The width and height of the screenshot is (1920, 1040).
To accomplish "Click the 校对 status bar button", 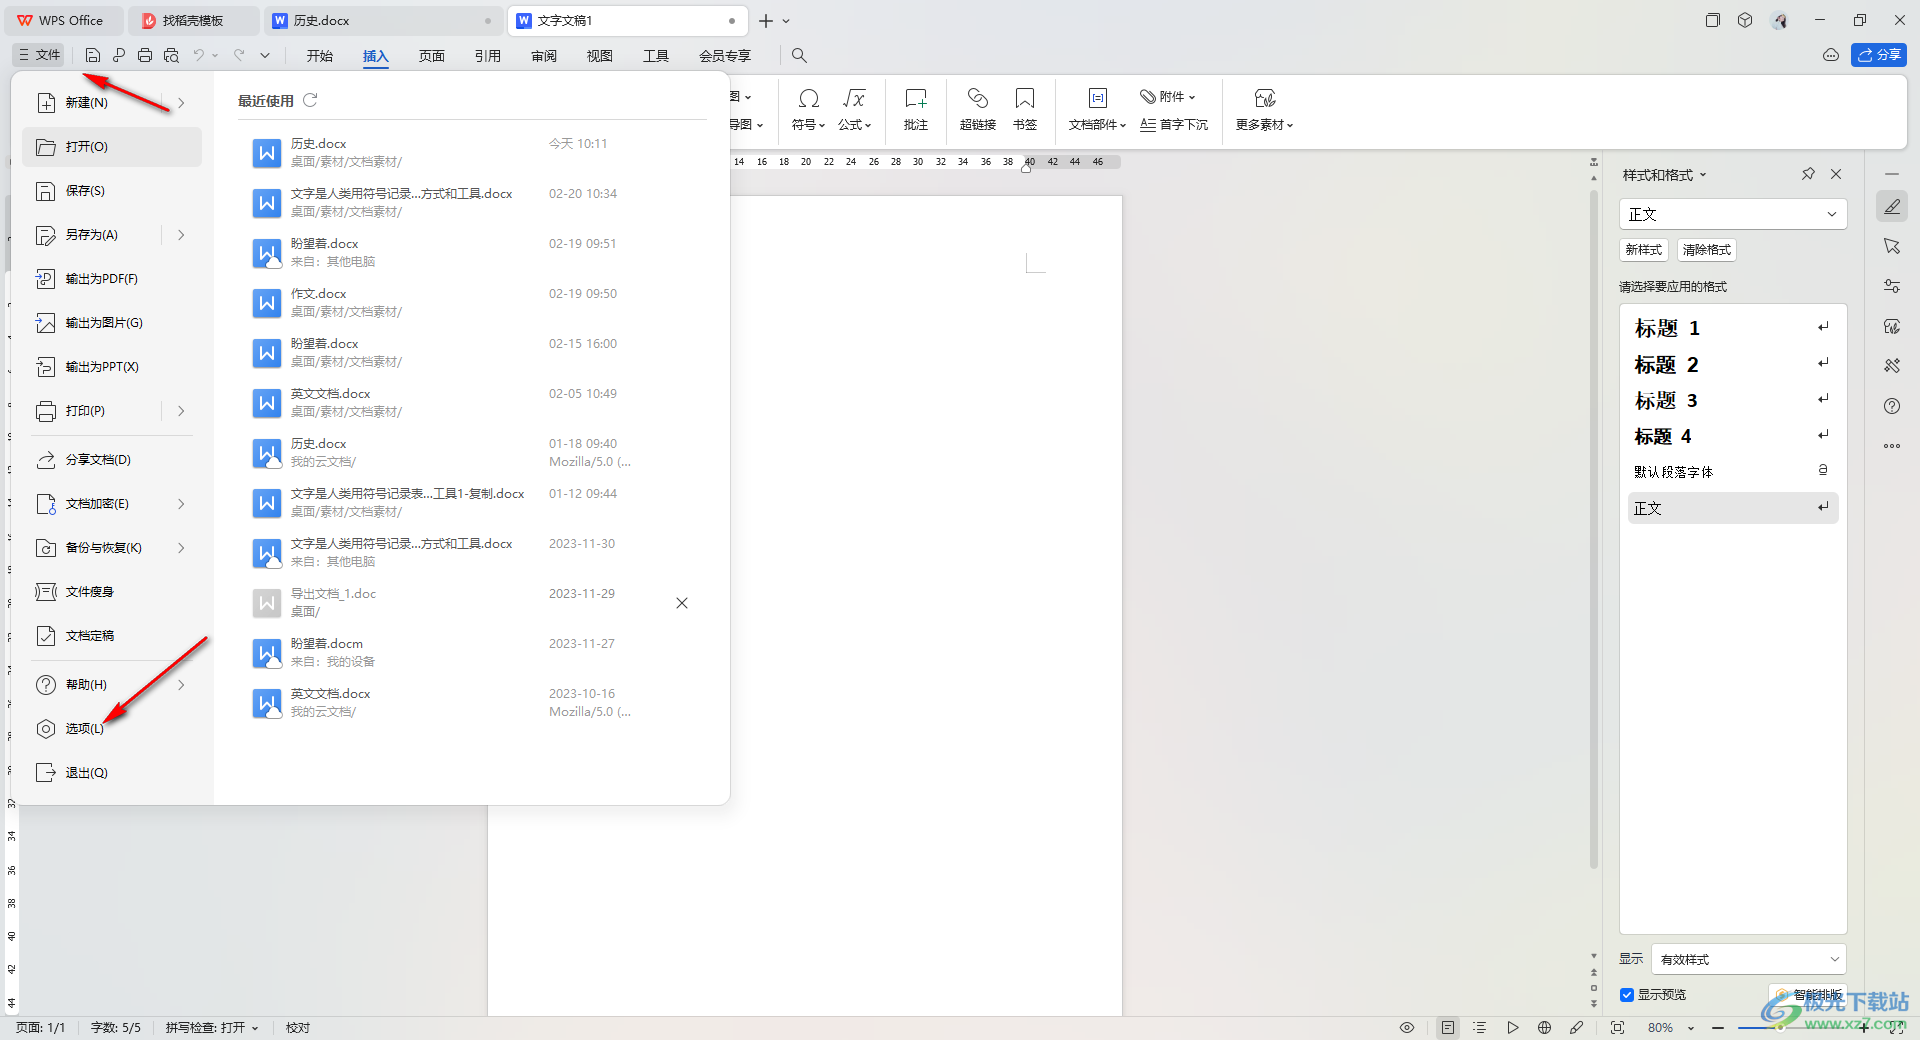I will click(298, 1028).
